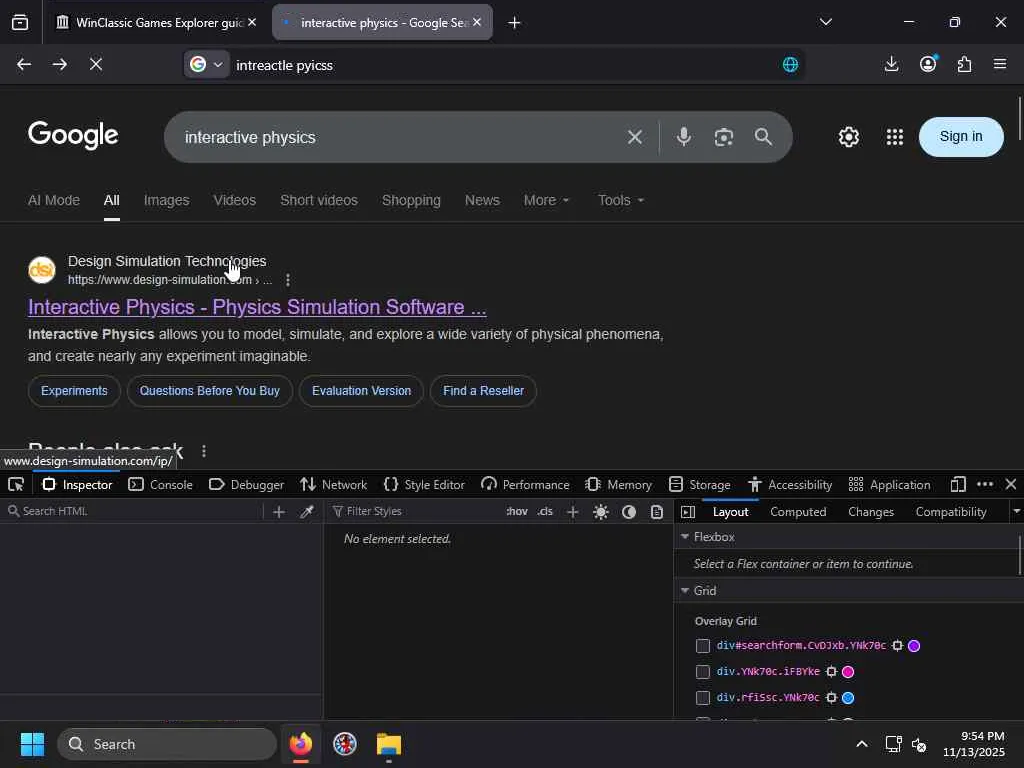
Task: Open list all tabs chevron
Action: (x=825, y=22)
